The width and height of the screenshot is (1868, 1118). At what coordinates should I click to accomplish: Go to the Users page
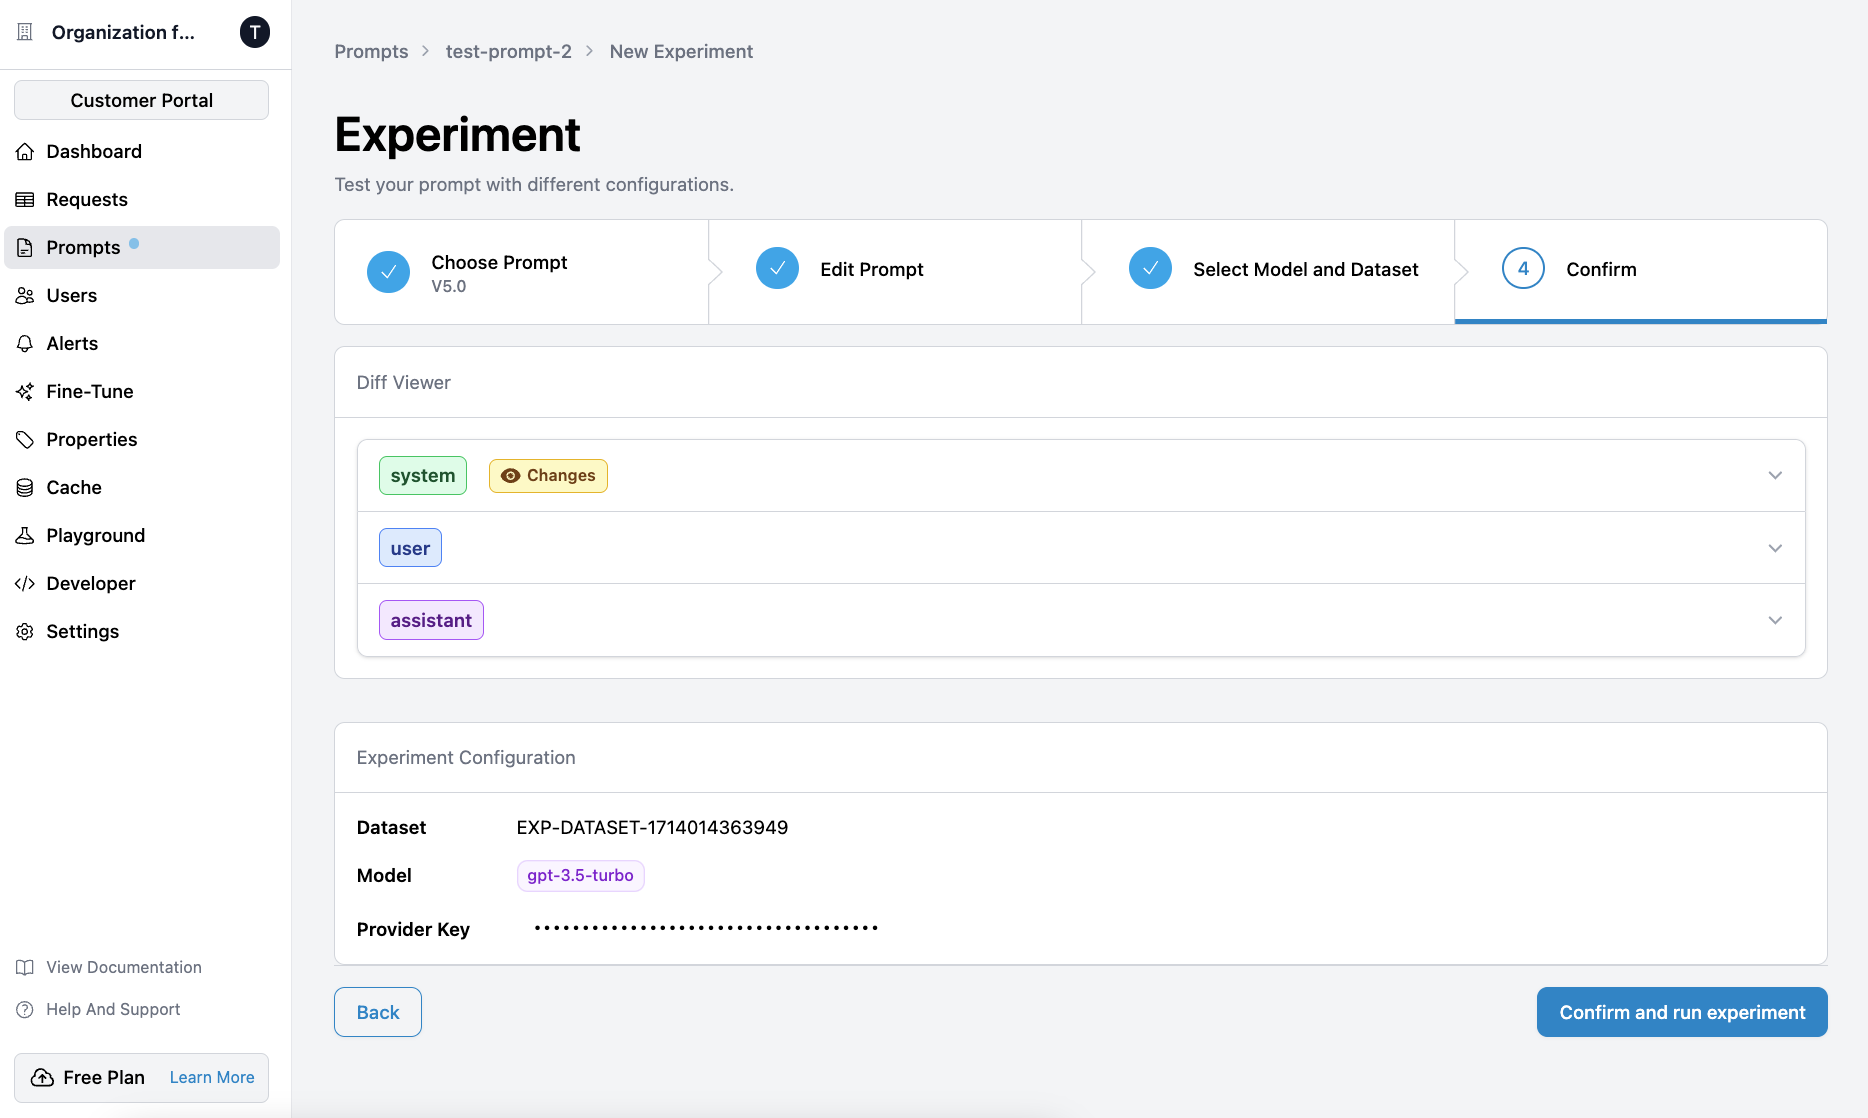coord(71,295)
